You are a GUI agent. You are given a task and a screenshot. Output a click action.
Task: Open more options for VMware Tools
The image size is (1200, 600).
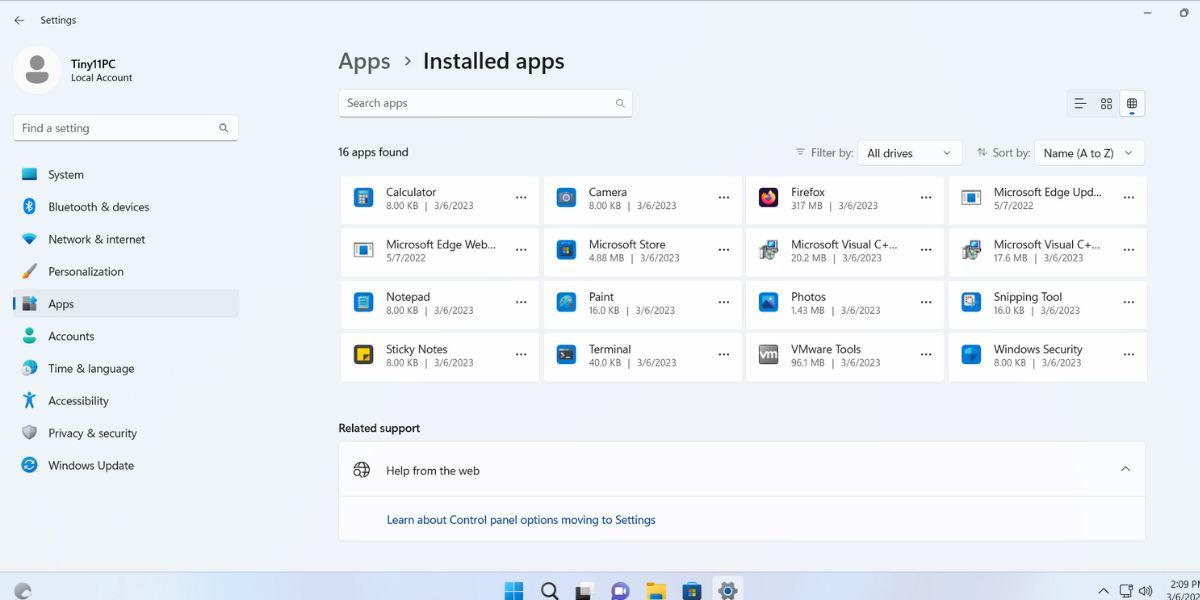(x=926, y=355)
